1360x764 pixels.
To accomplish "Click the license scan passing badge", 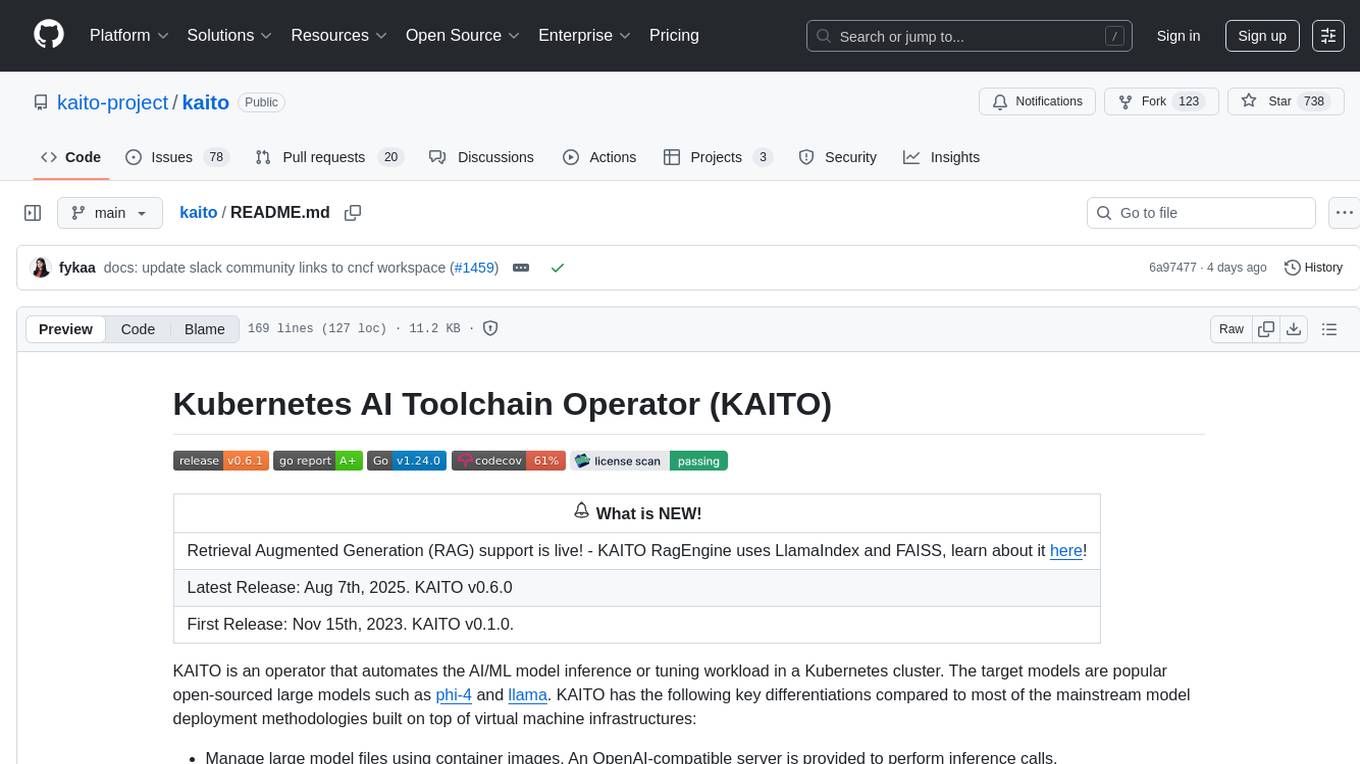I will (x=649, y=460).
